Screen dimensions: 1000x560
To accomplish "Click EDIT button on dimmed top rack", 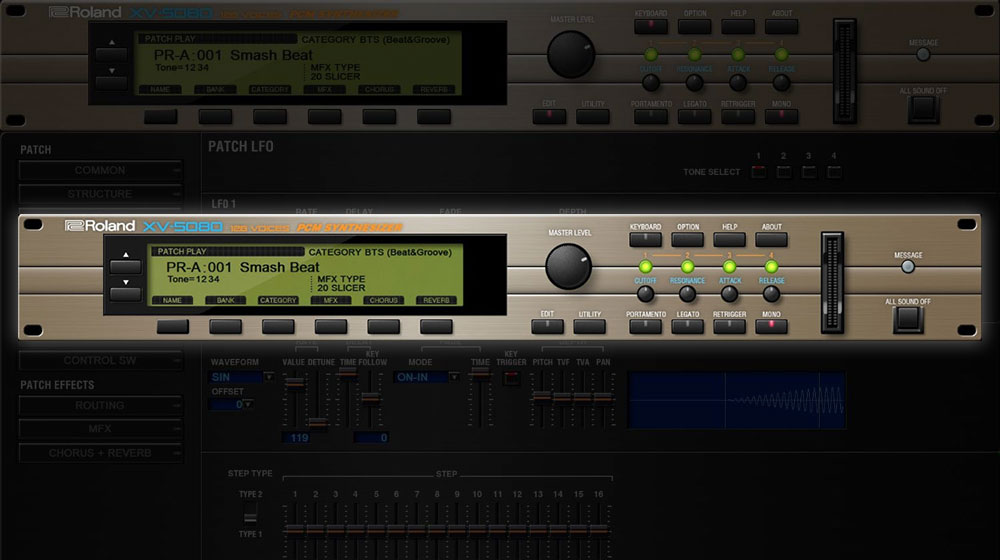I will [x=549, y=117].
